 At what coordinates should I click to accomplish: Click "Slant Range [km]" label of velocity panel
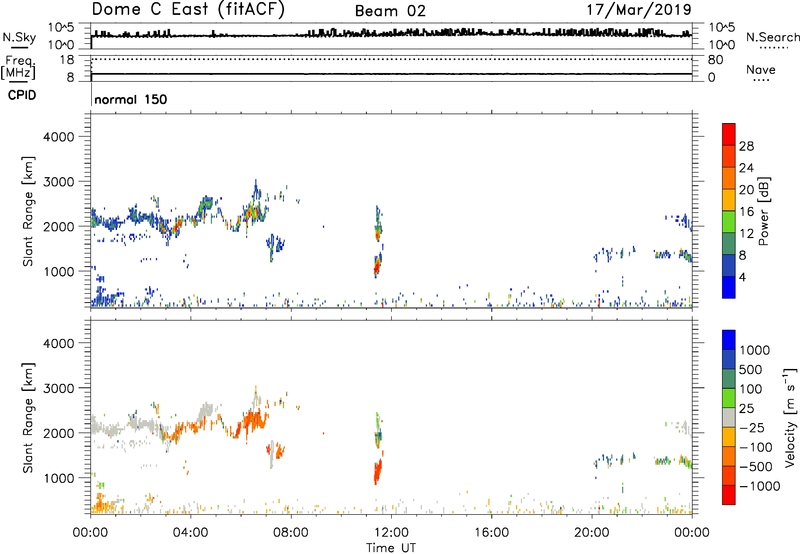[x=28, y=418]
